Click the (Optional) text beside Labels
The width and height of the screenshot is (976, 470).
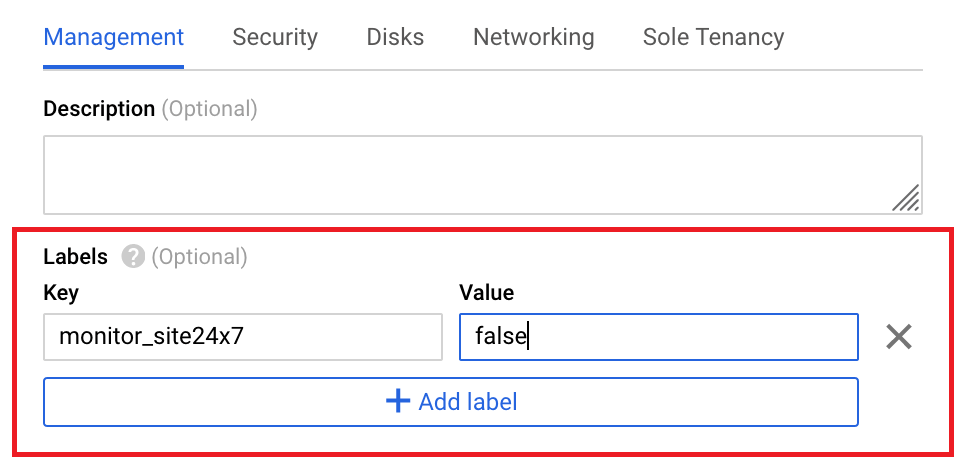[x=199, y=257]
